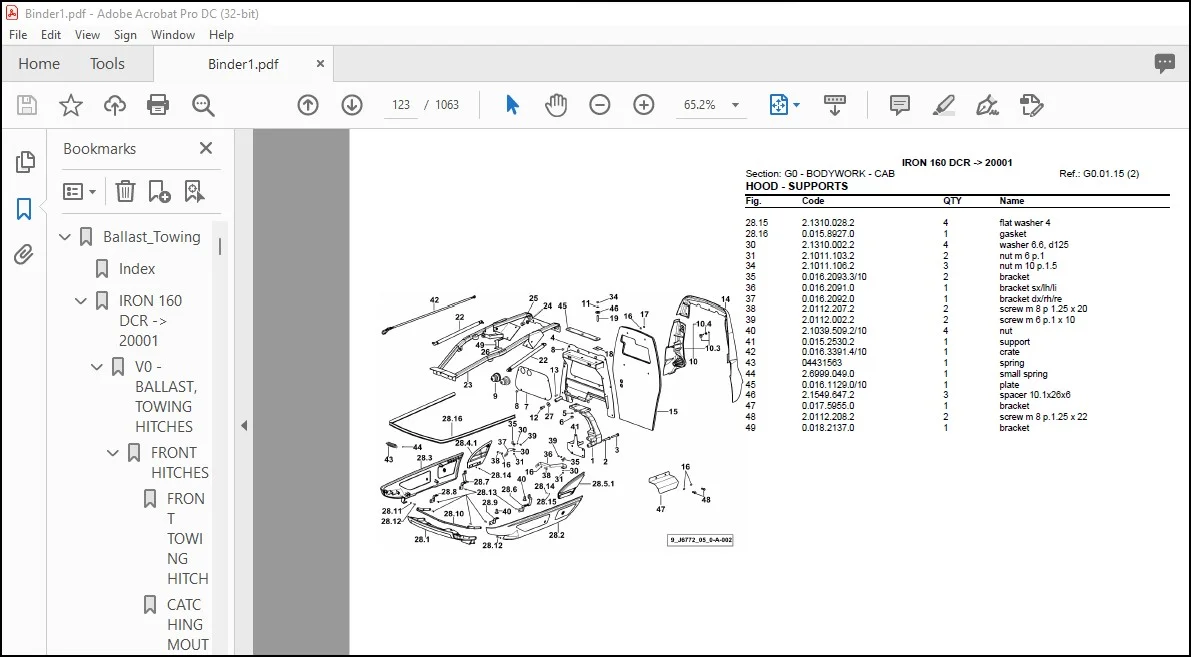
Task: Open the CATCHING MOUT bookmark
Action: tap(187, 624)
